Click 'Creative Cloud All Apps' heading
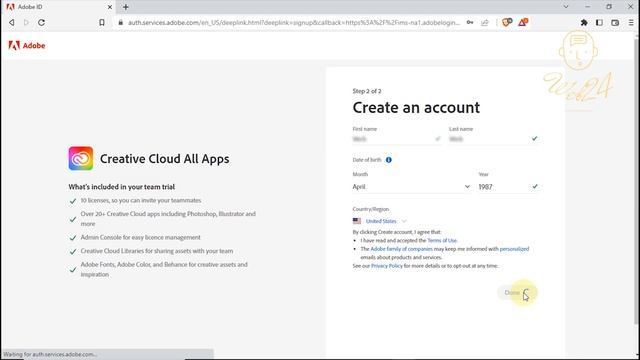The image size is (640, 360). tap(164, 158)
